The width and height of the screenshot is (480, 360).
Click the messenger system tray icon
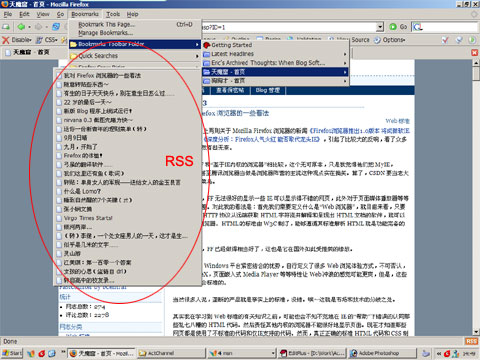tap(455, 353)
